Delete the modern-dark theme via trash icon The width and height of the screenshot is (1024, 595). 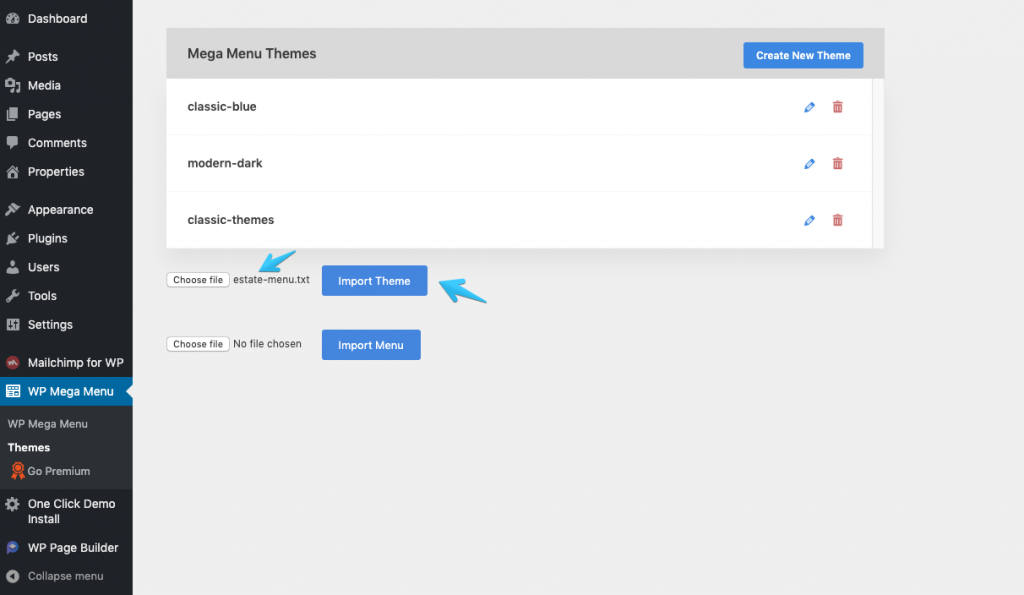pyautogui.click(x=837, y=163)
